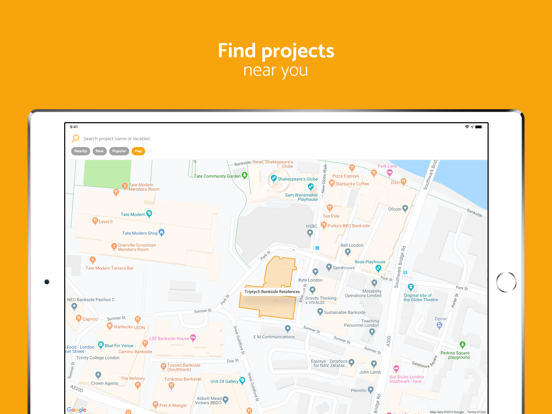
Task: Tap the Porky's BBQ Bankside pin
Action: [324, 225]
